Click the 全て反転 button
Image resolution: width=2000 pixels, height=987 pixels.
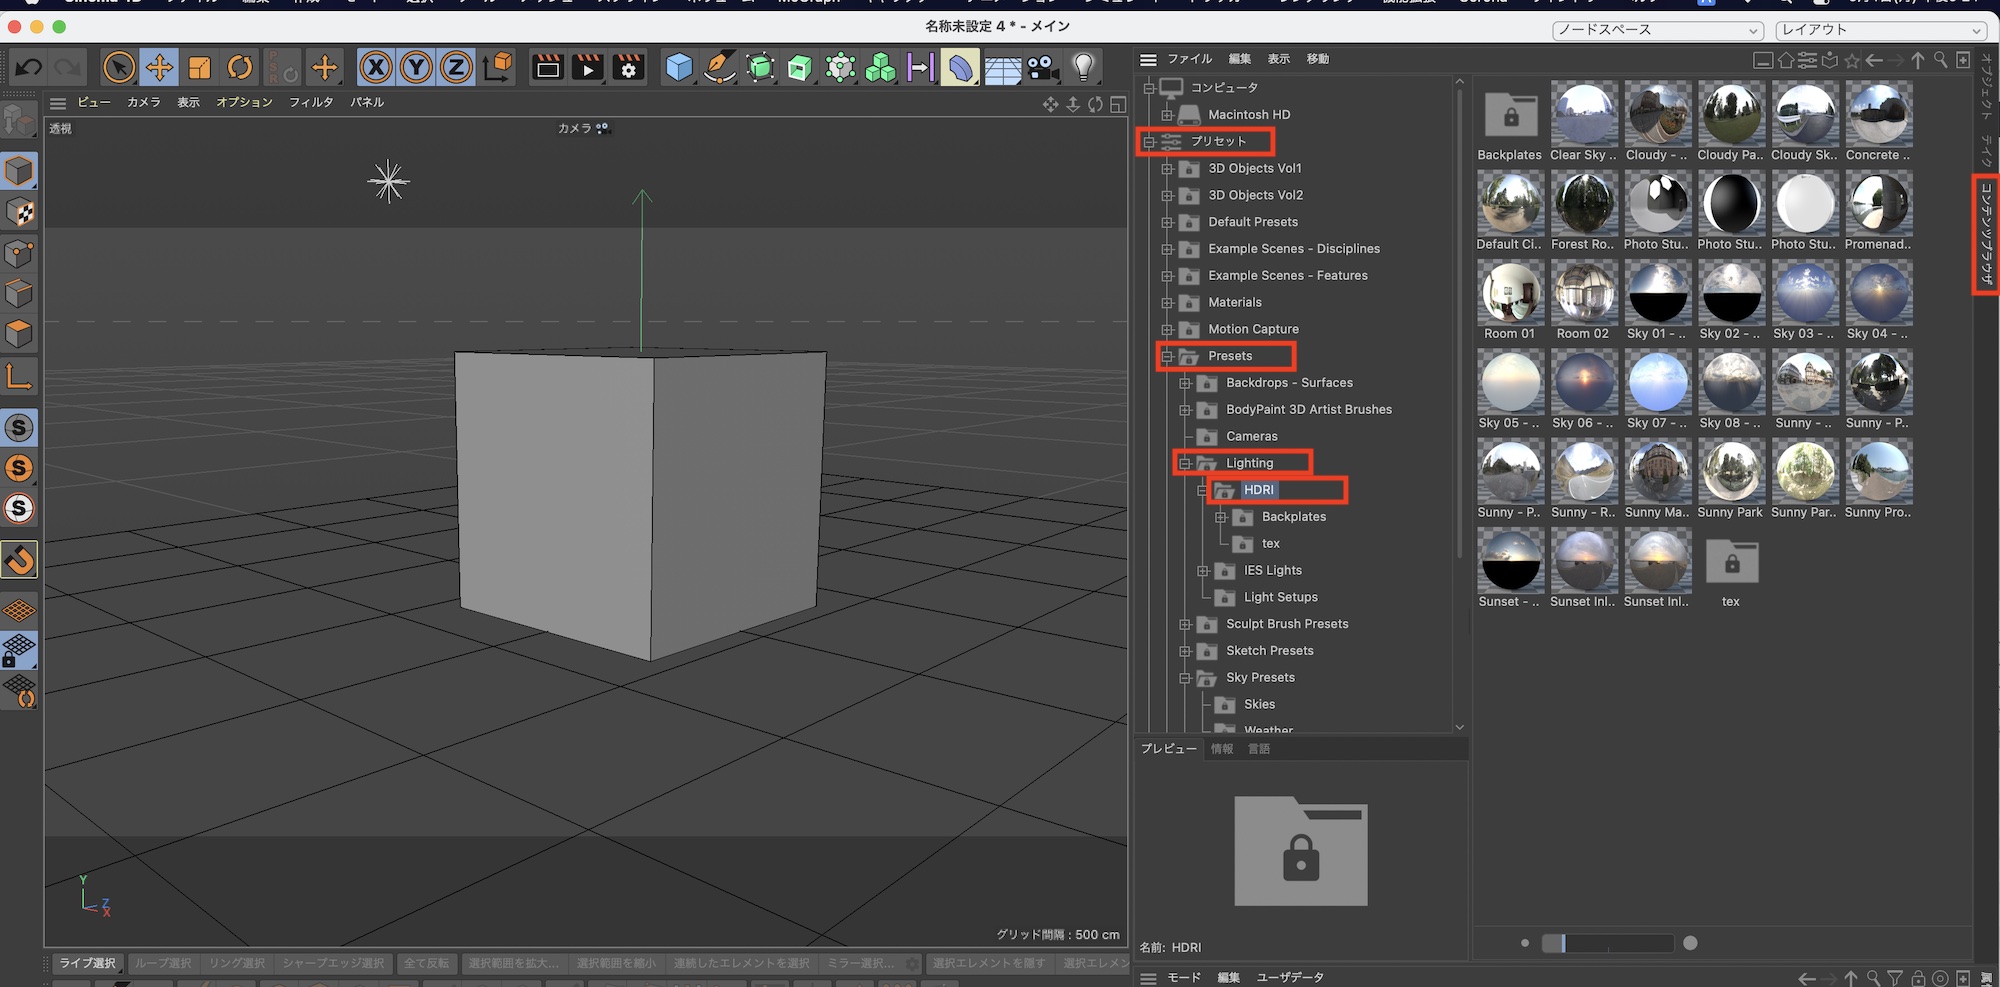[x=427, y=963]
